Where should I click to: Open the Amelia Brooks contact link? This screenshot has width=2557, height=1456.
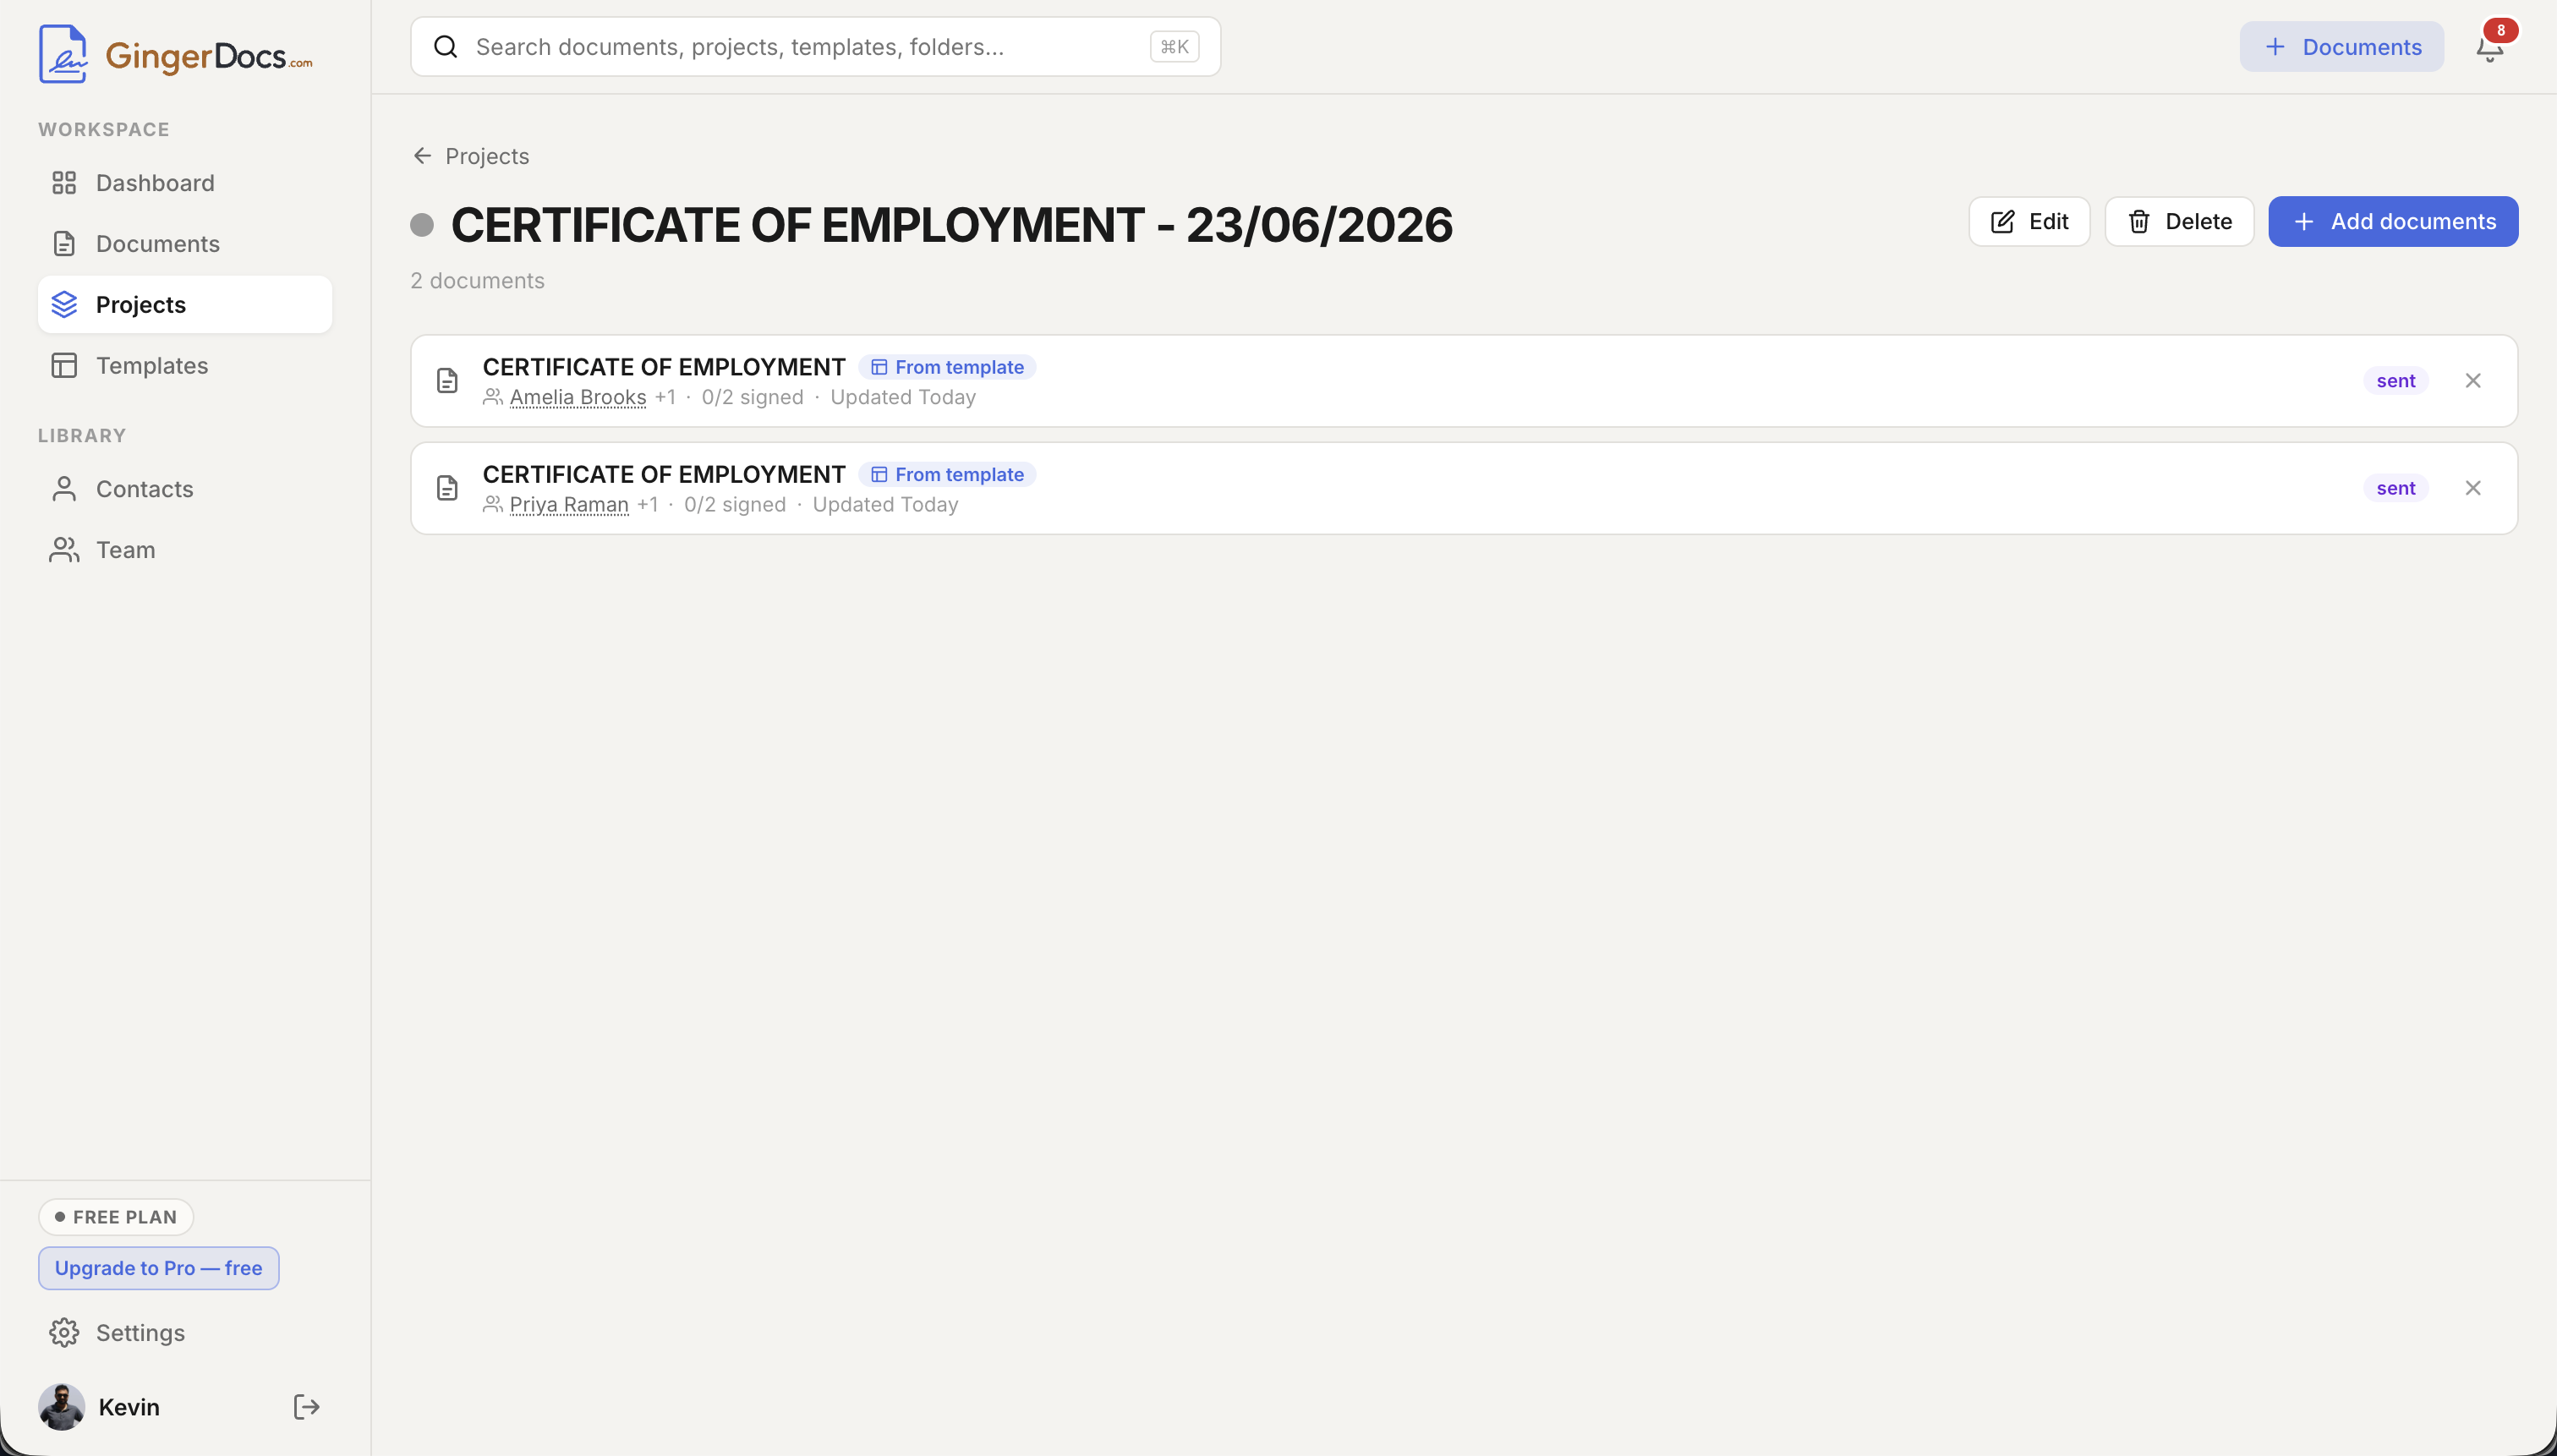pos(578,397)
